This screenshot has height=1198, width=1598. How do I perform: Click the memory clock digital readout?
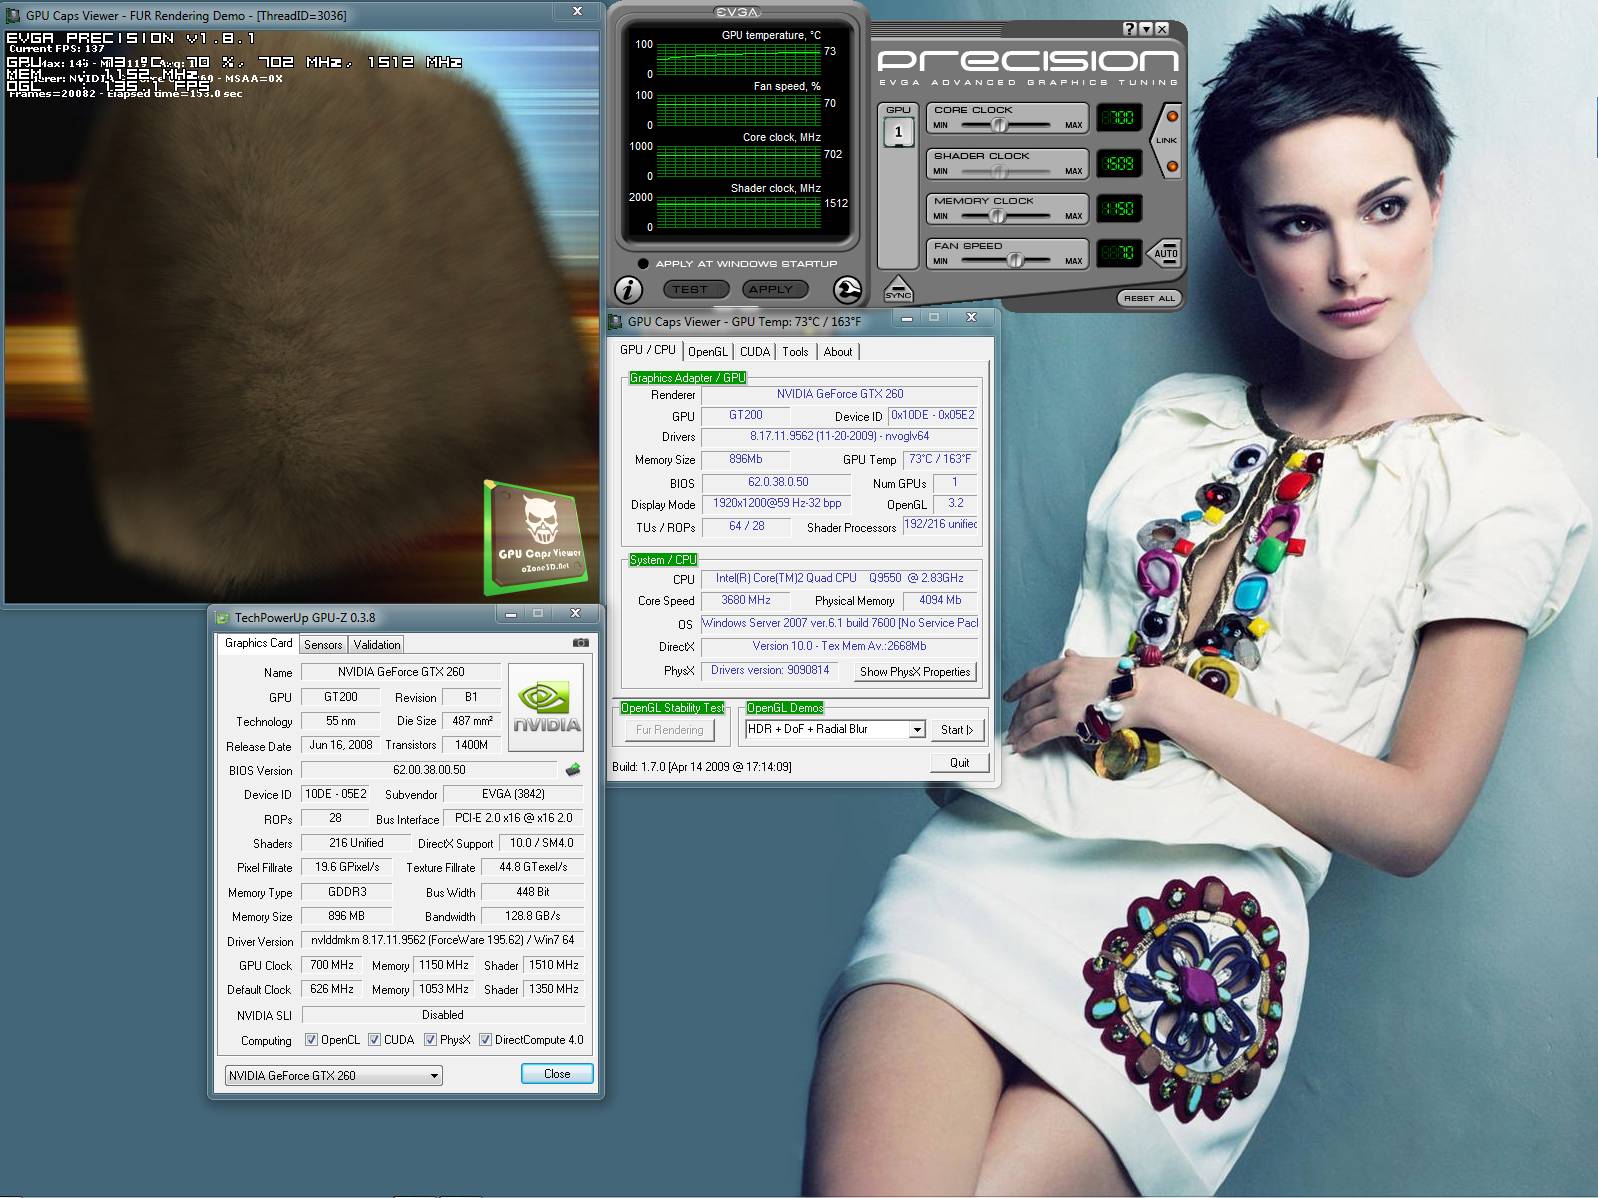pyautogui.click(x=1117, y=208)
